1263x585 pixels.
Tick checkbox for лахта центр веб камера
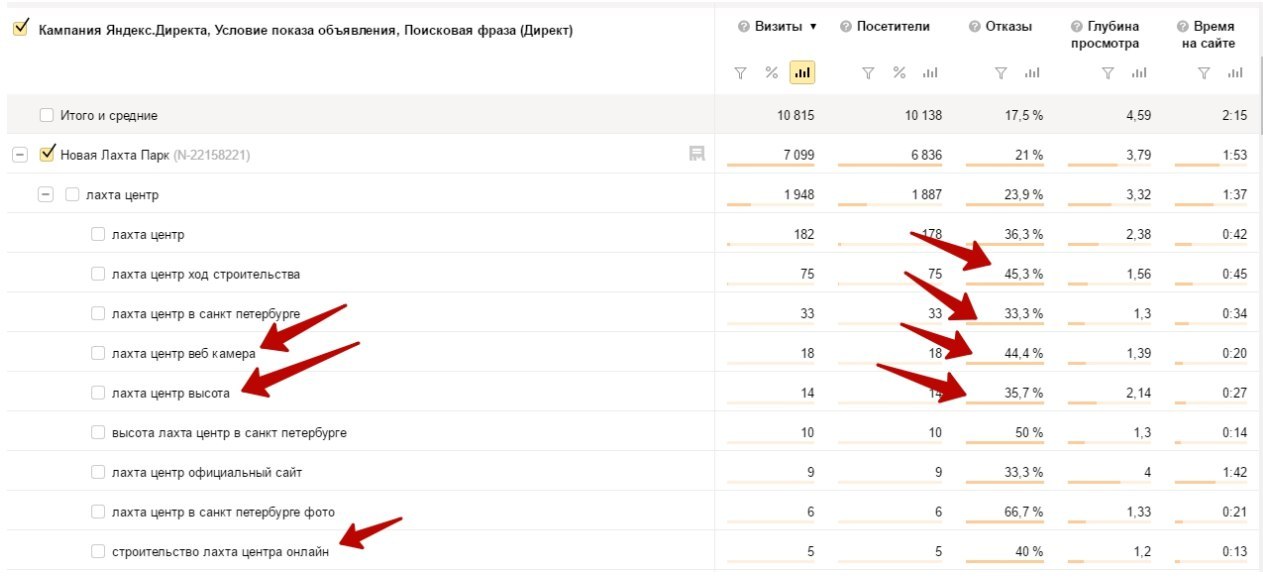[98, 353]
